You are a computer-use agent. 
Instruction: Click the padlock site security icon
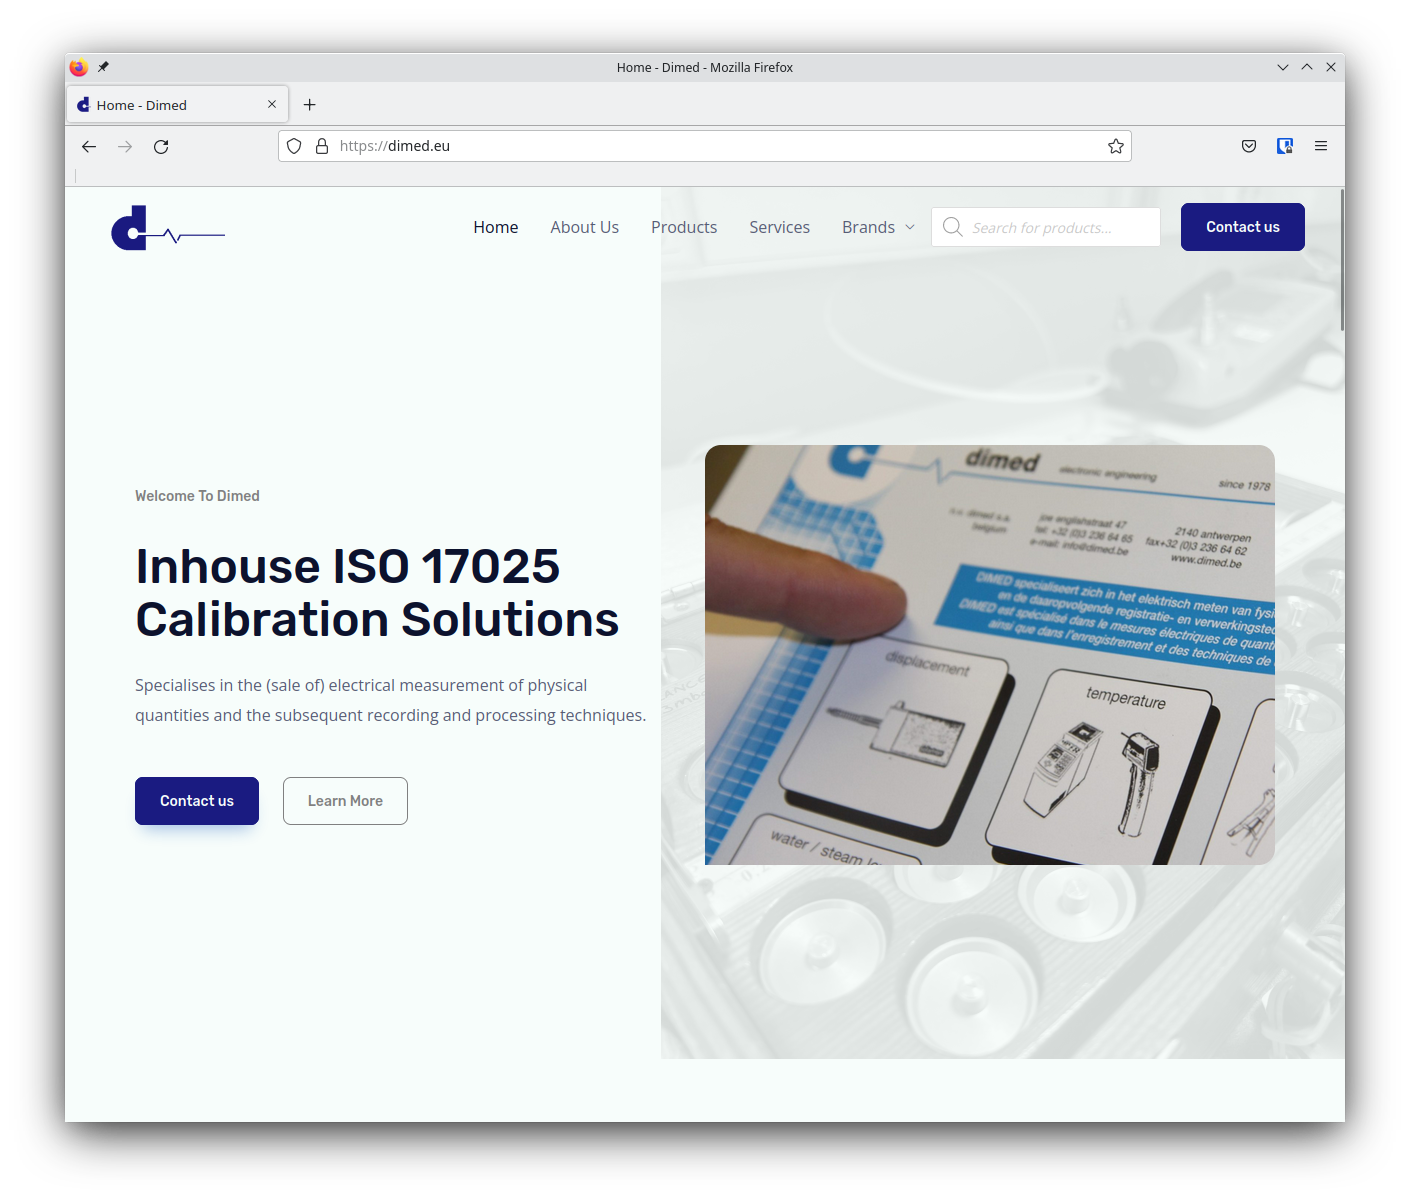point(322,147)
